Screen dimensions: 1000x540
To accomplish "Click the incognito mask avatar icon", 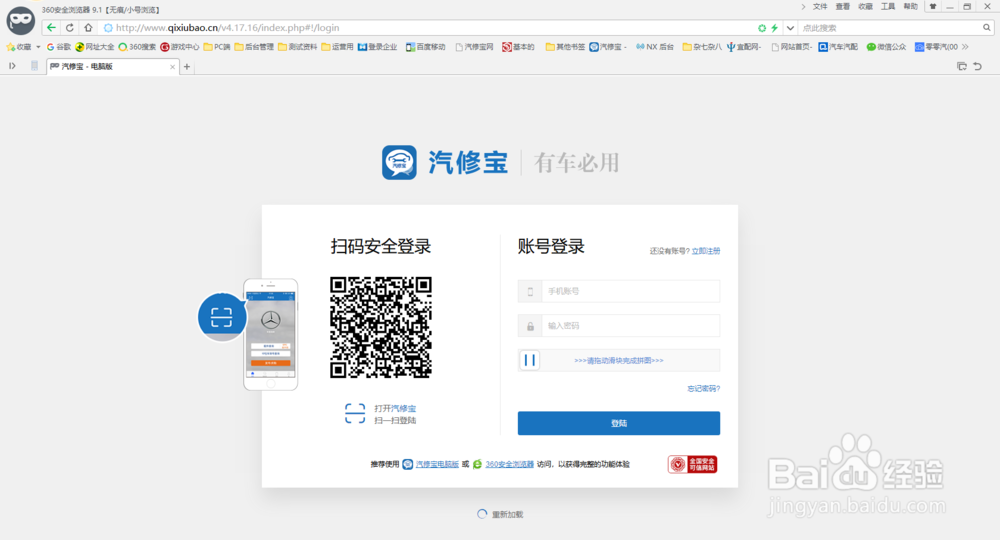I will tap(20, 20).
